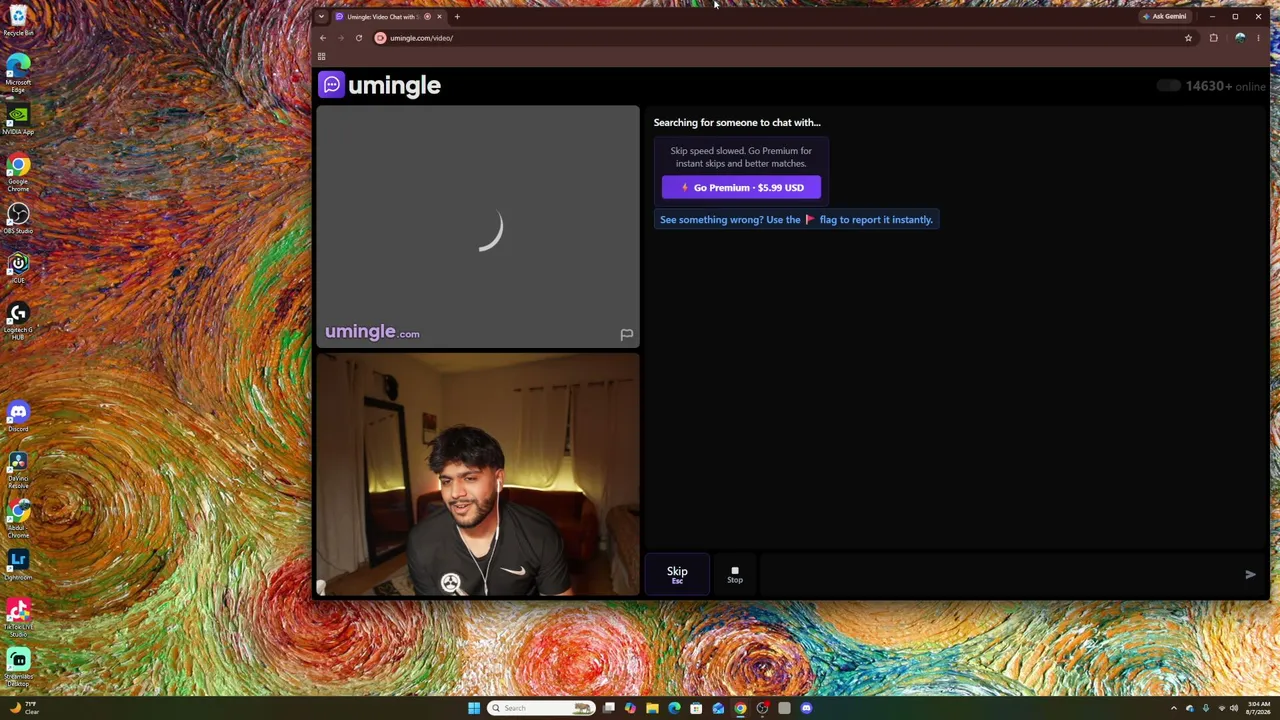Screen dimensions: 1280x720
Task: Stop the video chat search
Action: tap(735, 574)
